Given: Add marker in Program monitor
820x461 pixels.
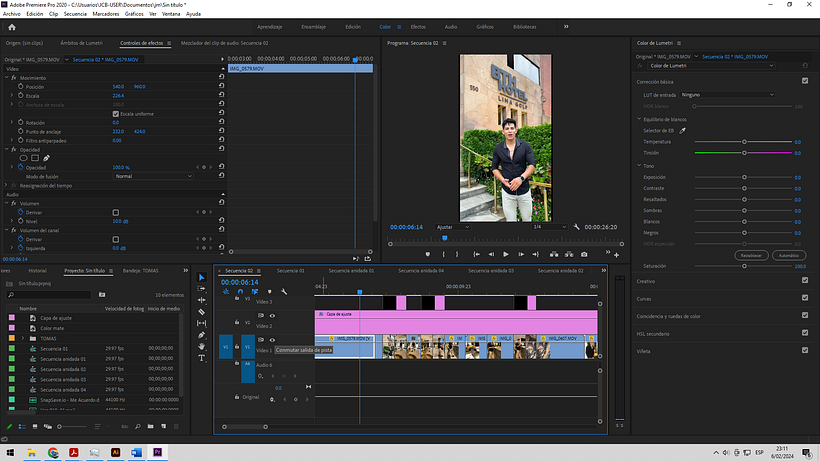Looking at the screenshot, I should coord(428,255).
